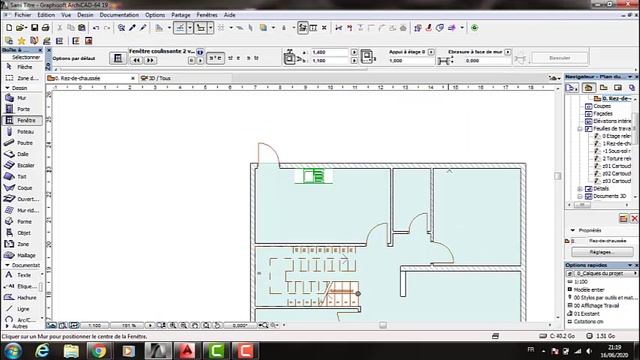The image size is (640, 360).
Task: Click the window height value field
Action: point(330,60)
